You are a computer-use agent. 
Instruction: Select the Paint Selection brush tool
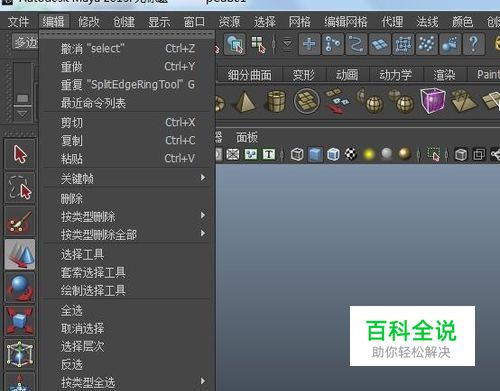point(20,221)
